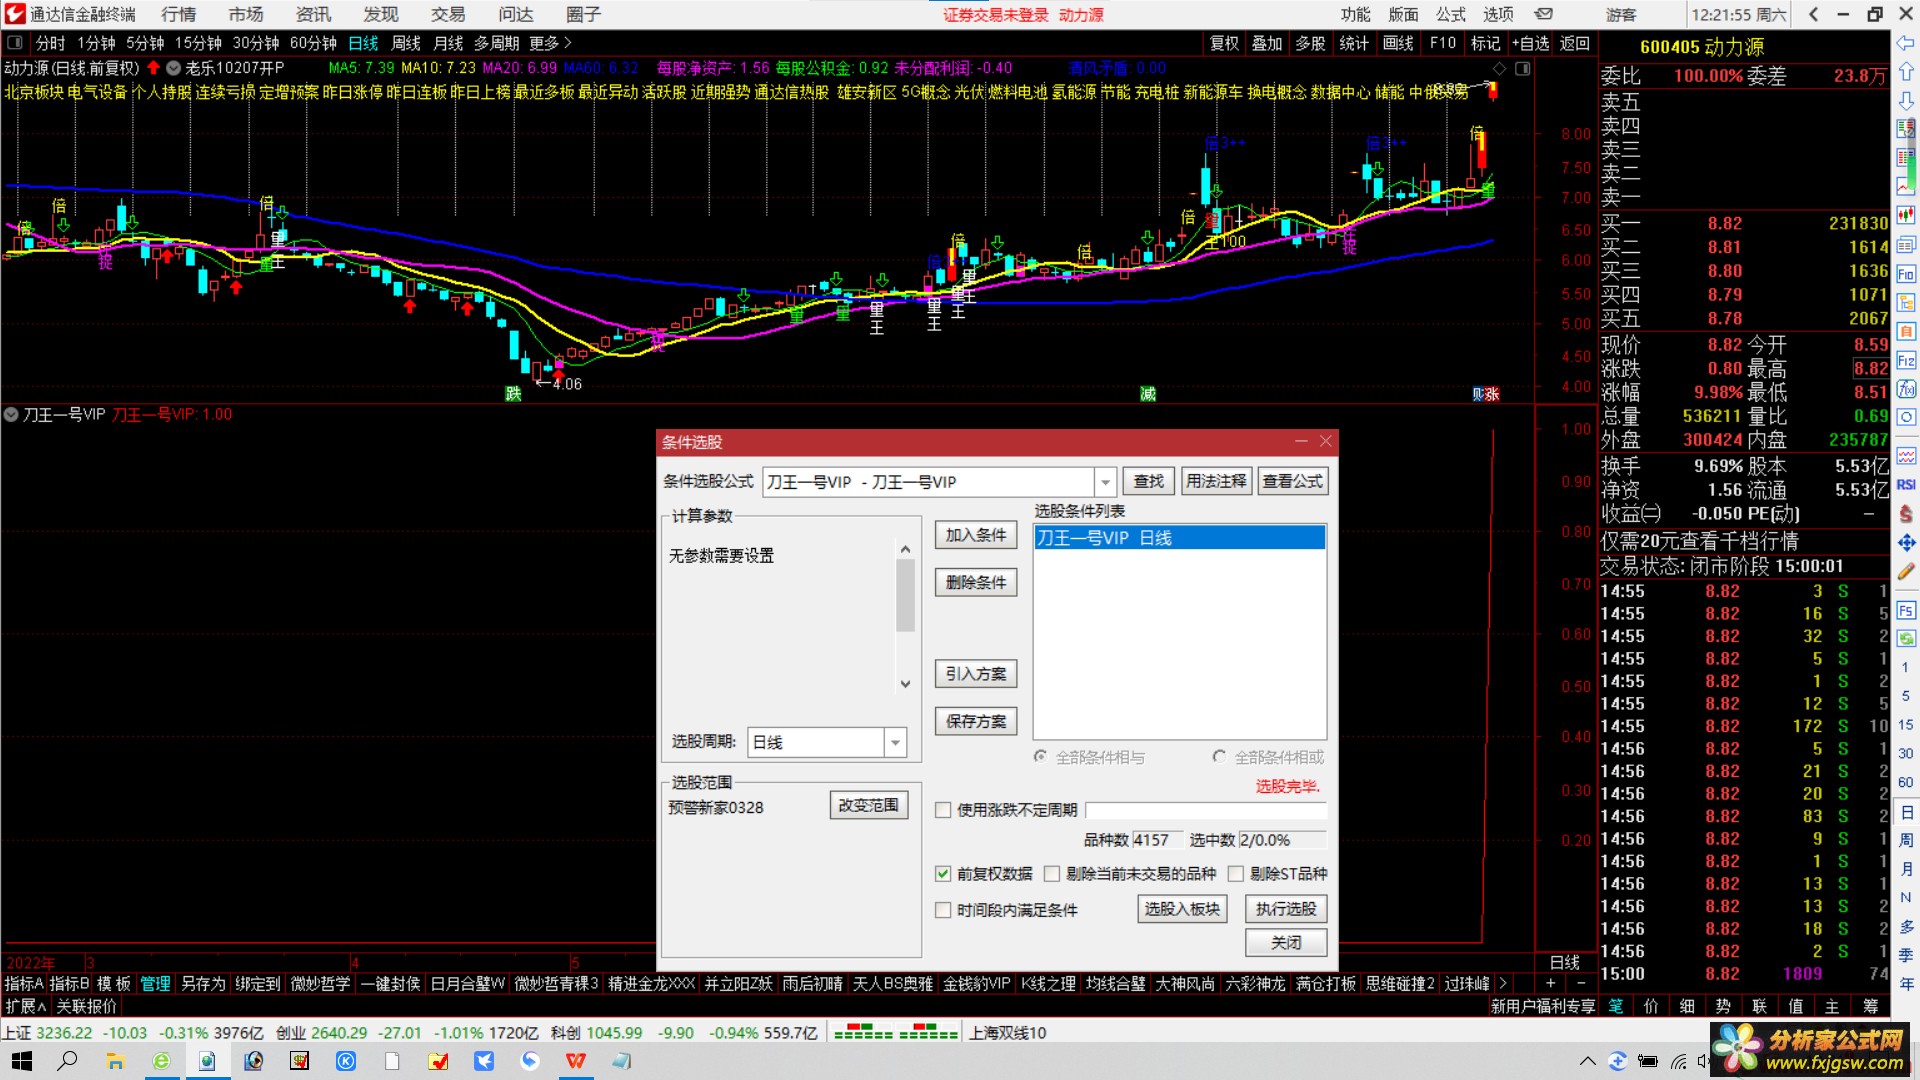
Task: Open Windows Start menu
Action: pyautogui.click(x=22, y=1061)
